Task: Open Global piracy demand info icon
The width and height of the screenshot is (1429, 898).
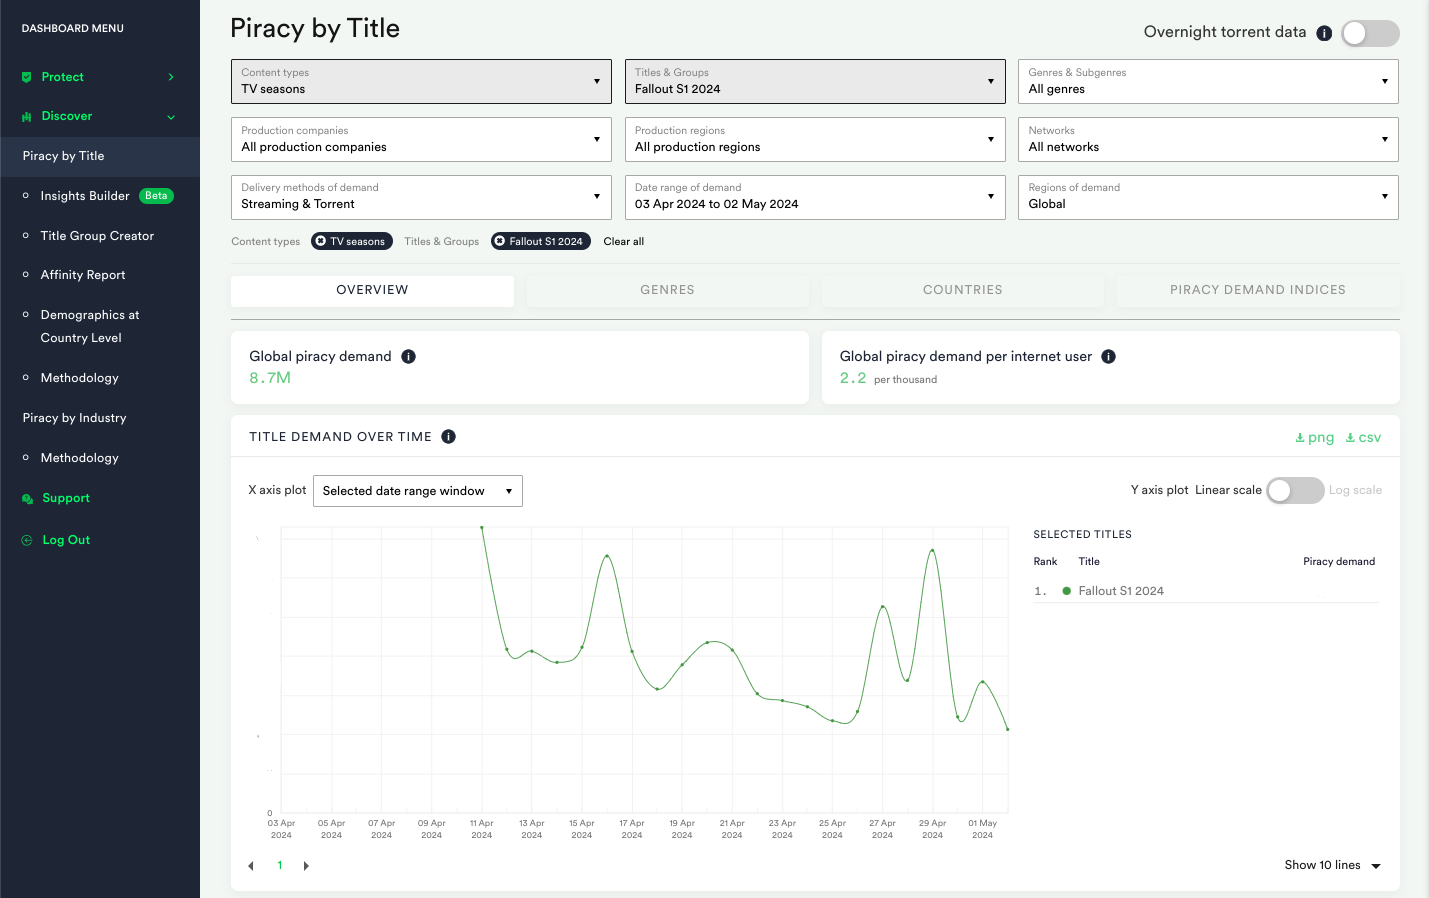Action: 408,357
